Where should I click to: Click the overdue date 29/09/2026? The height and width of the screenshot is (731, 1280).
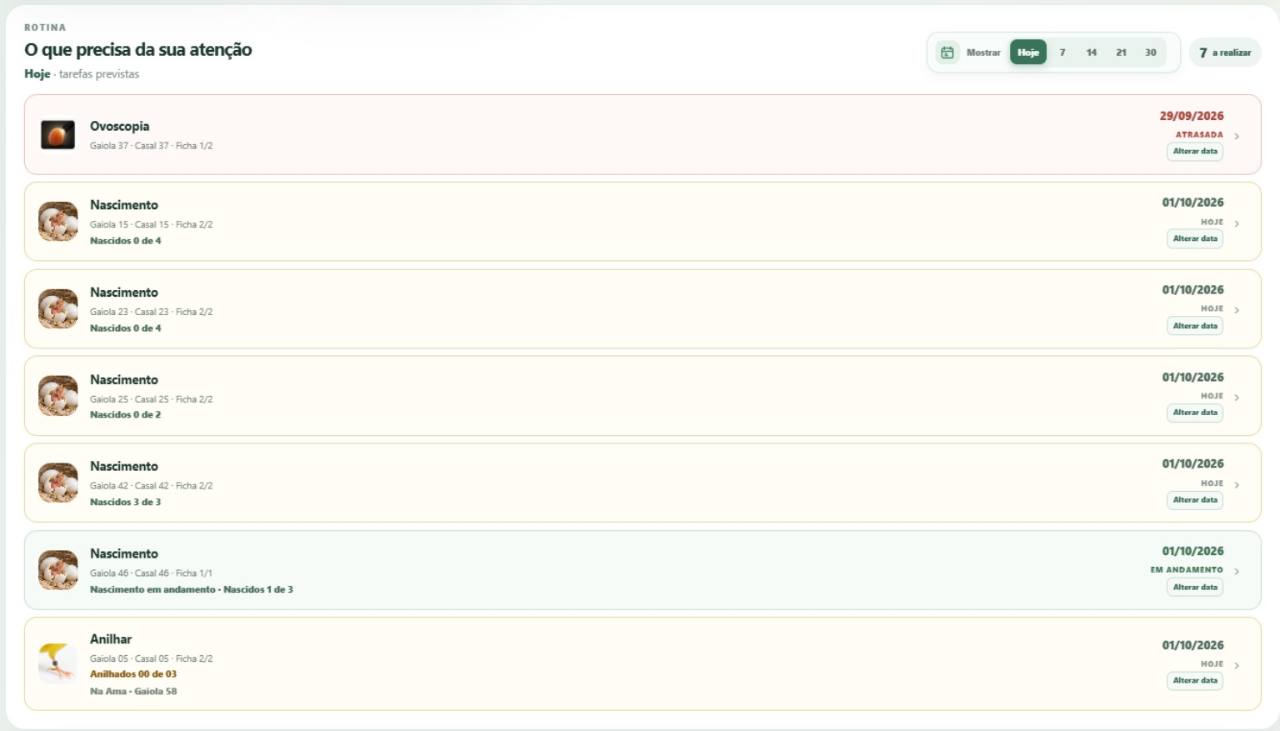pos(1192,116)
